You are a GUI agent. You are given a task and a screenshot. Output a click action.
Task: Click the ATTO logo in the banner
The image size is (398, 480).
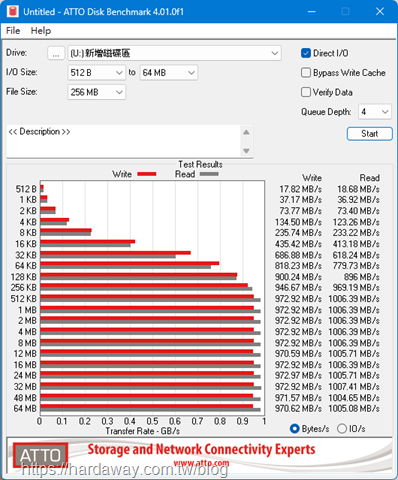pyautogui.click(x=41, y=455)
